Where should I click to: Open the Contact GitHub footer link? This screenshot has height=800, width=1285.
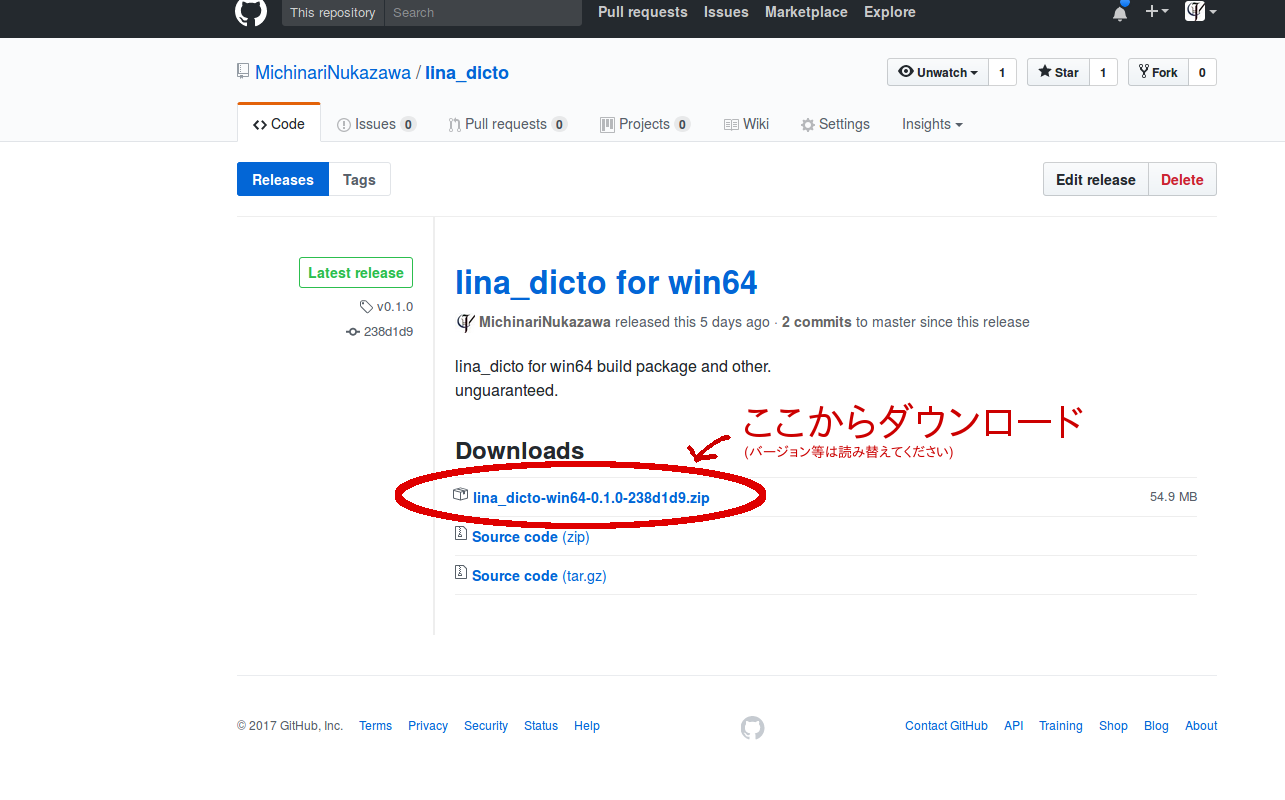pos(946,726)
